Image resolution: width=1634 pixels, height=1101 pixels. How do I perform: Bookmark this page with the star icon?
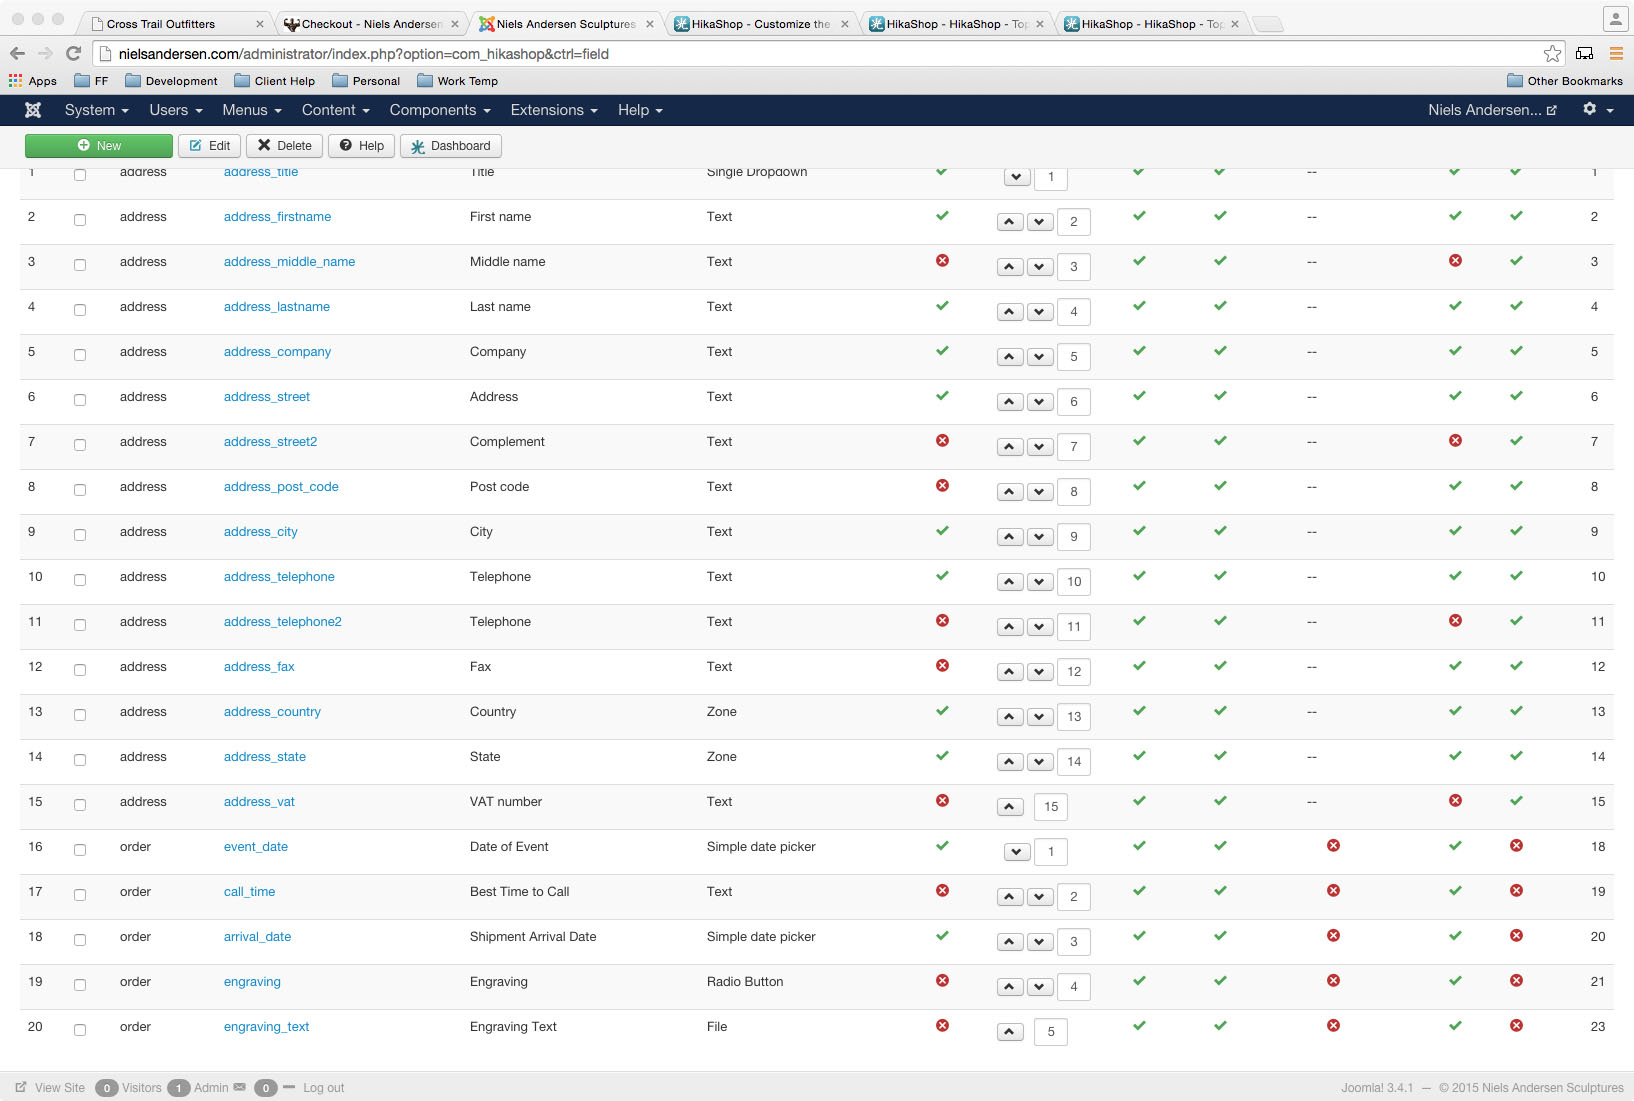[x=1552, y=54]
